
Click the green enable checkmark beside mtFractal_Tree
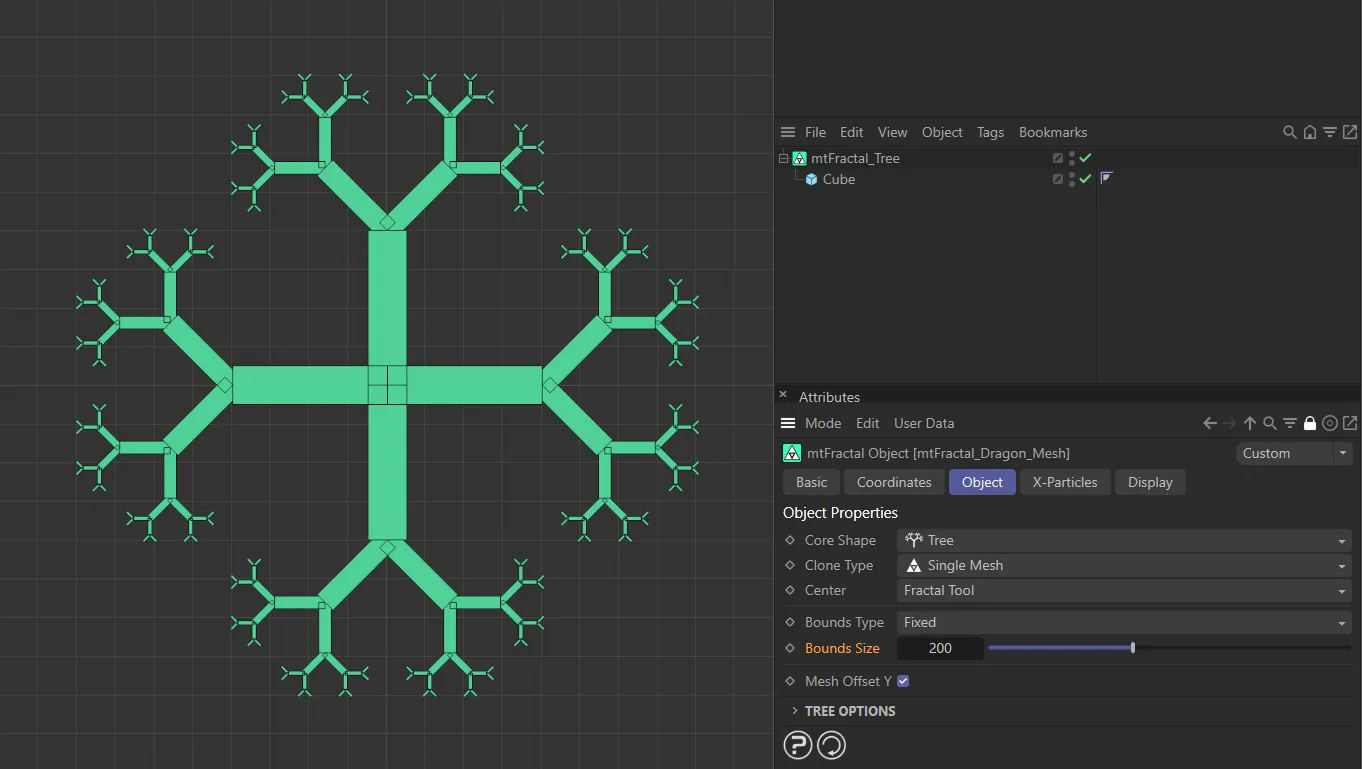[1085, 157]
